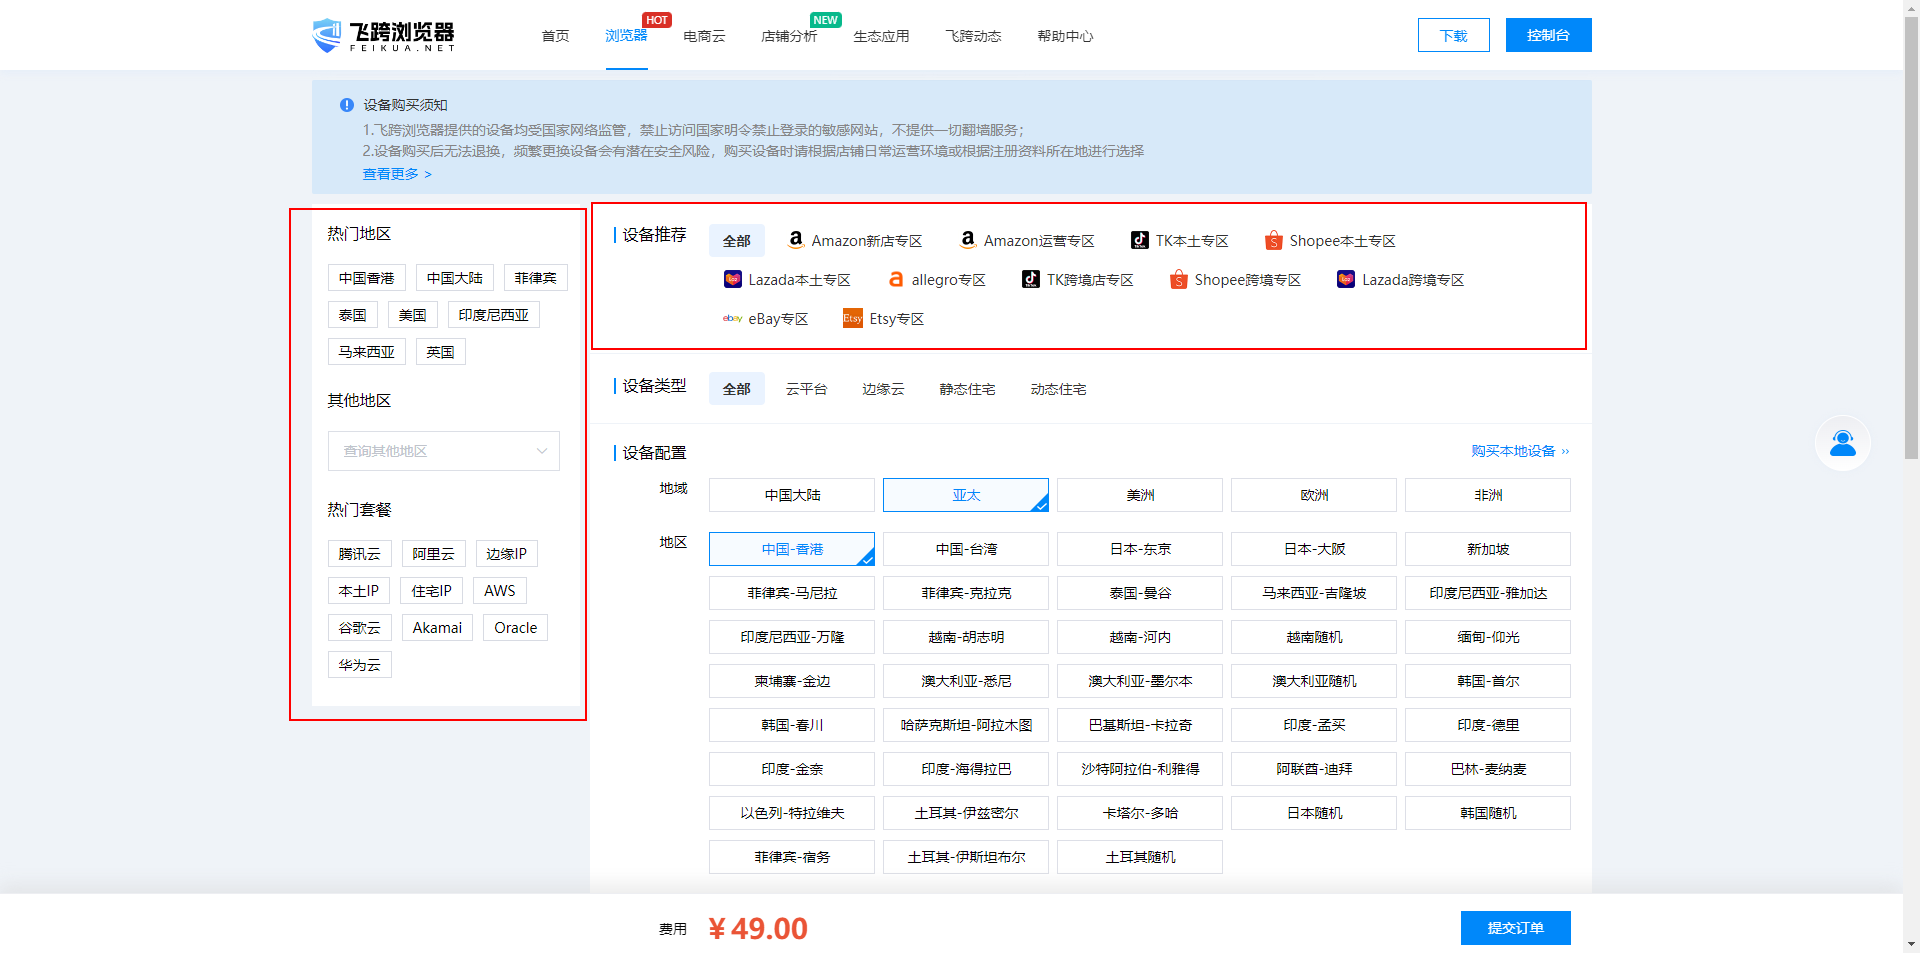Open the 查看更多 link

click(397, 174)
